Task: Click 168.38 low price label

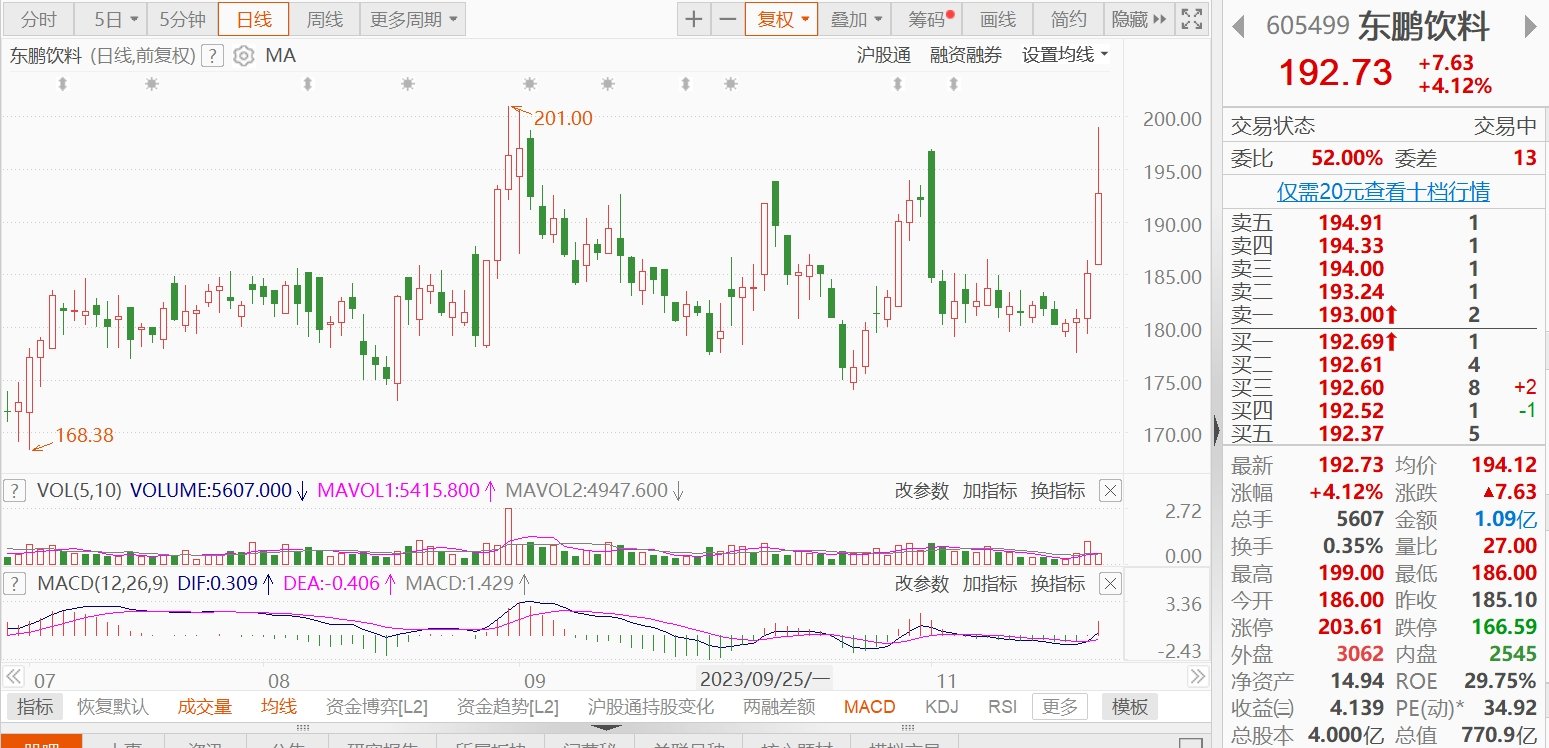Action: point(84,435)
